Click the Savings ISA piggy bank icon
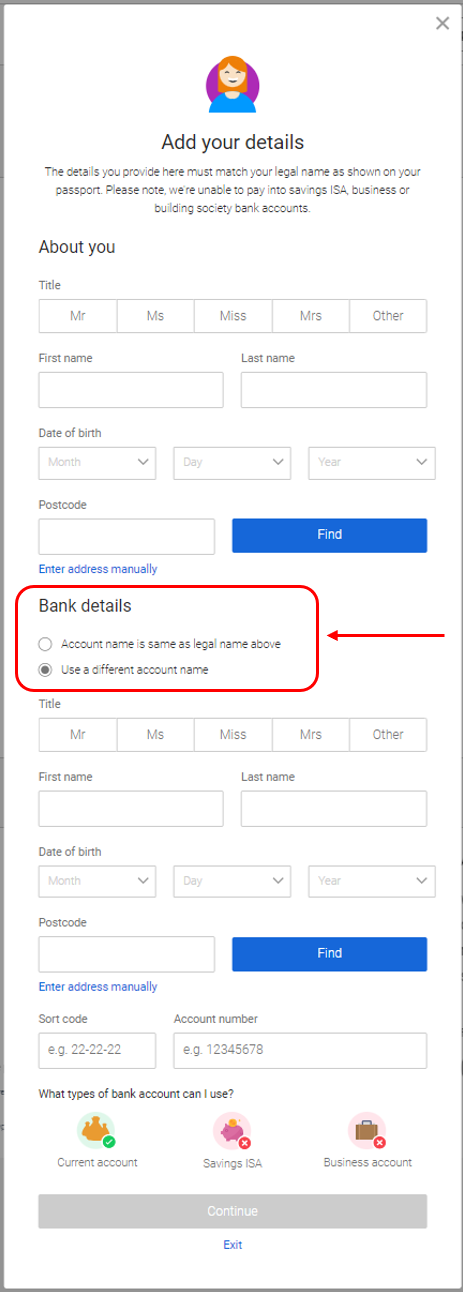Viewport: 463px width, 1292px height. tap(233, 1132)
